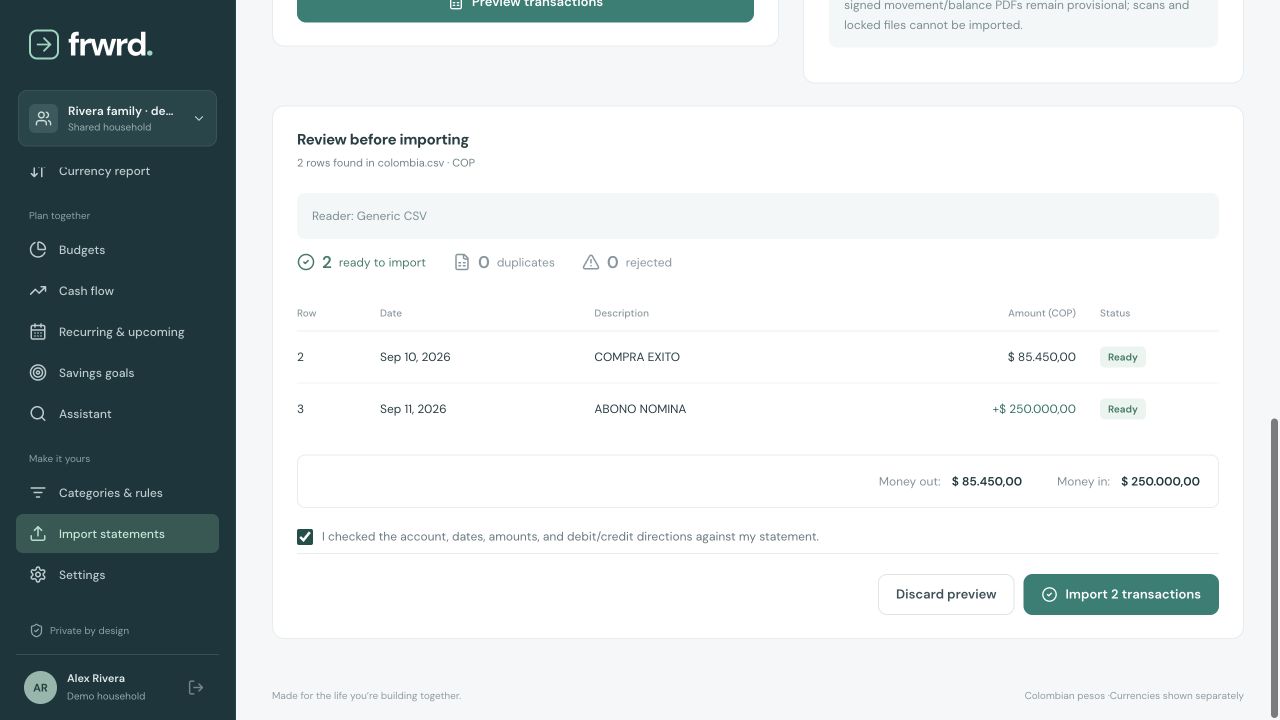Uncheck the statement verification checkbox
The height and width of the screenshot is (720, 1280).
pyautogui.click(x=305, y=537)
